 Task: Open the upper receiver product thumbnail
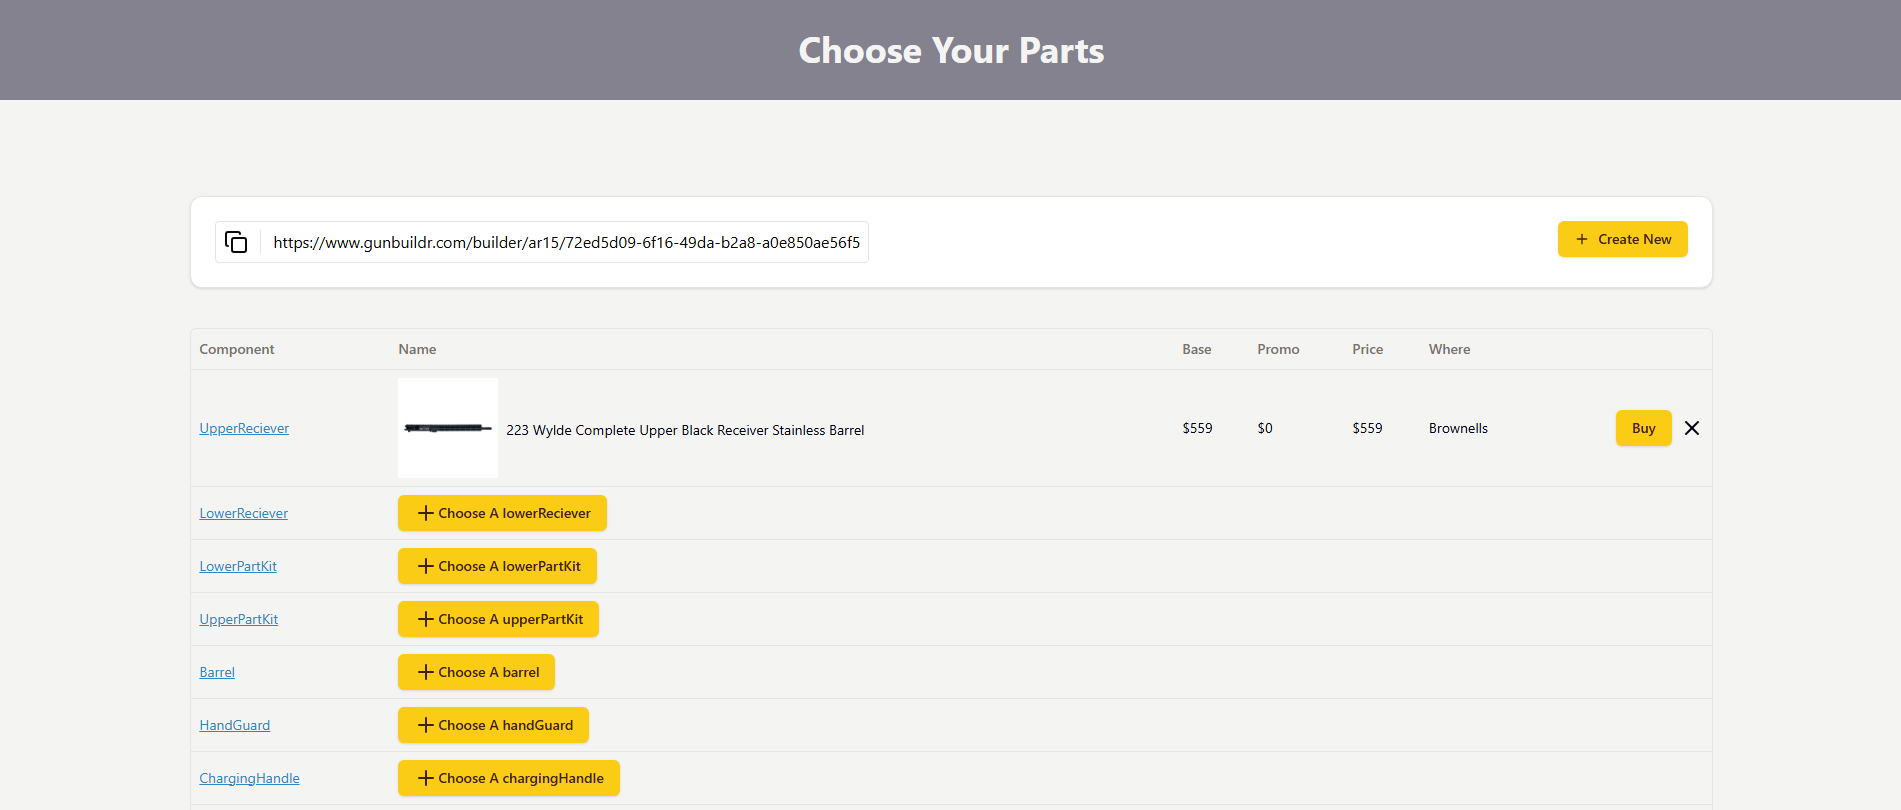(447, 428)
